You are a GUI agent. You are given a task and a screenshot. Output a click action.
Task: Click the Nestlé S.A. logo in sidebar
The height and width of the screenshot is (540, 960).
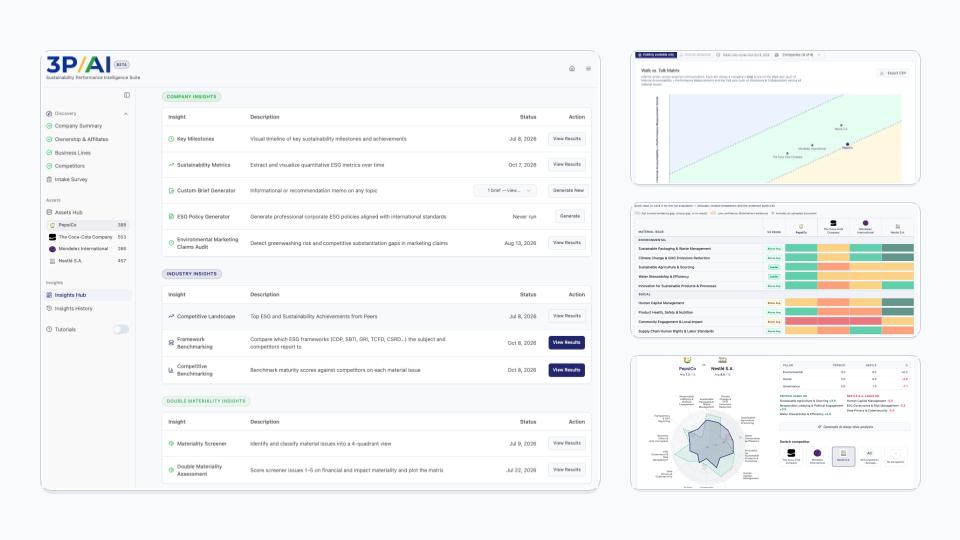pos(53,261)
